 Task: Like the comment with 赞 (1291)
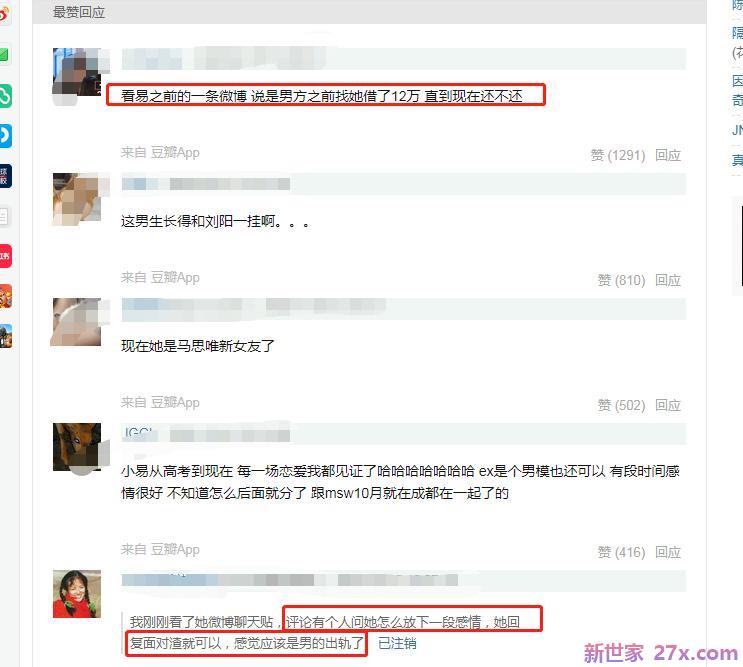[617, 155]
